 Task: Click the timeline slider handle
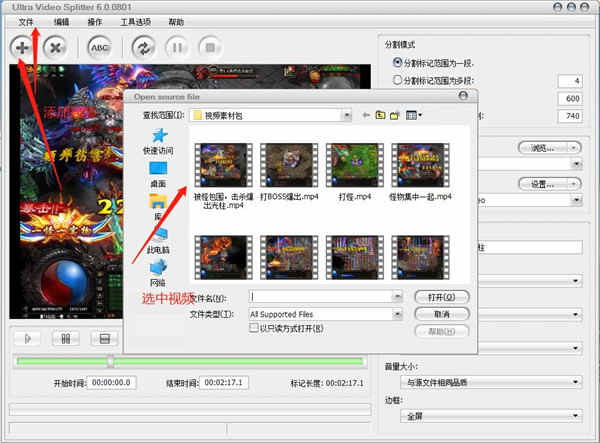click(x=110, y=362)
